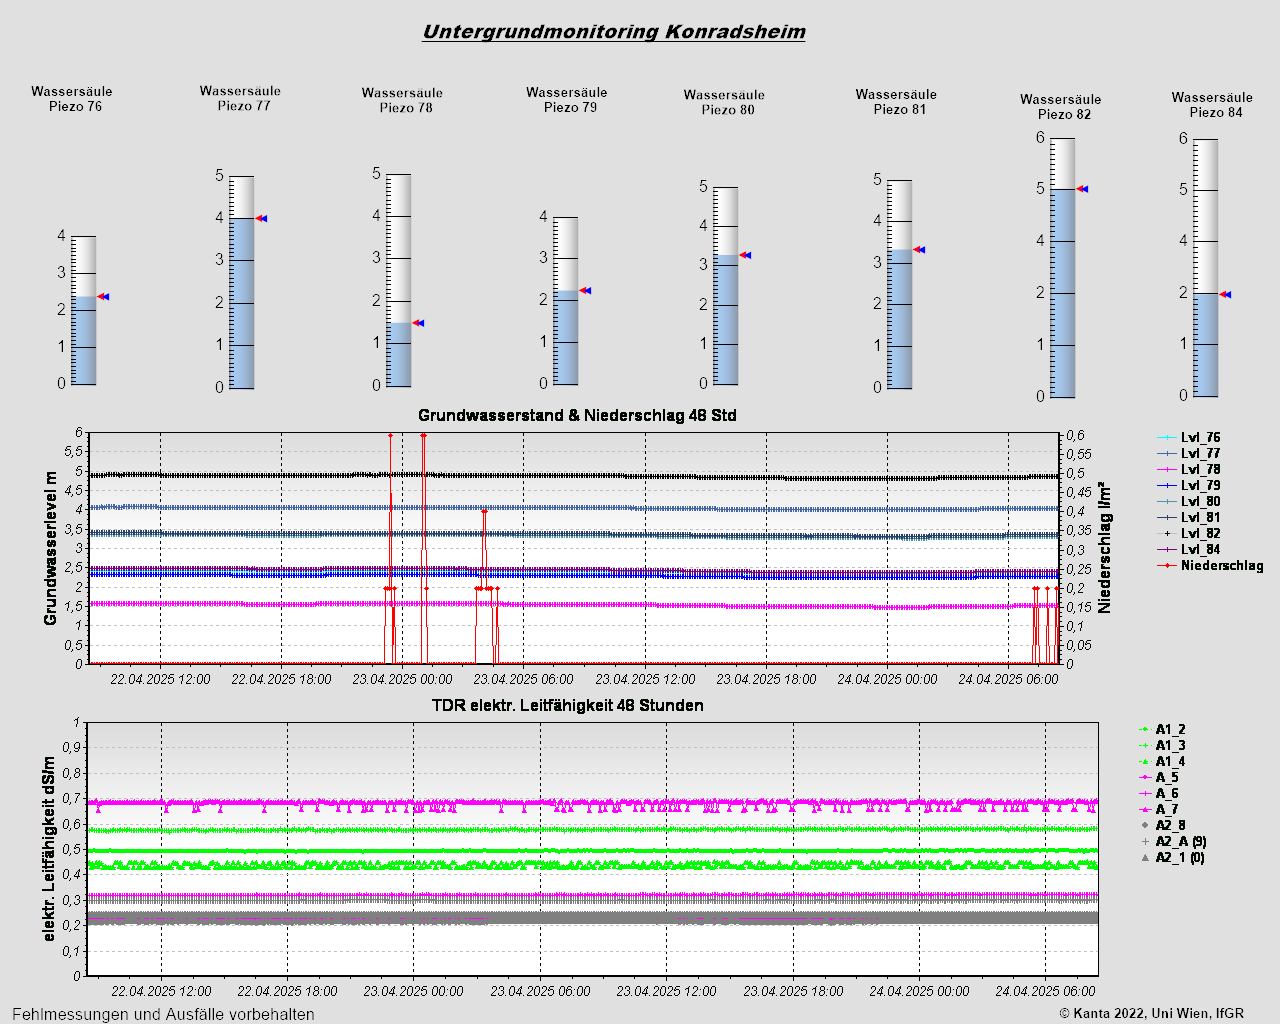Click the Wassersäule Piezo 84 label

coord(1213,105)
